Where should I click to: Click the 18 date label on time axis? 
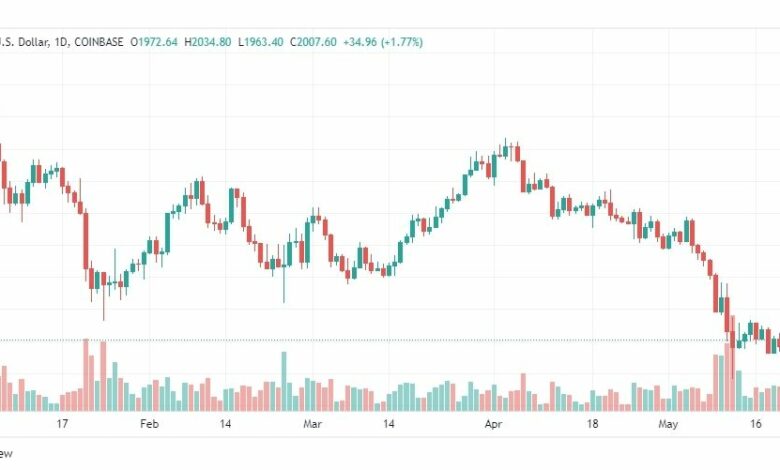[x=592, y=424]
